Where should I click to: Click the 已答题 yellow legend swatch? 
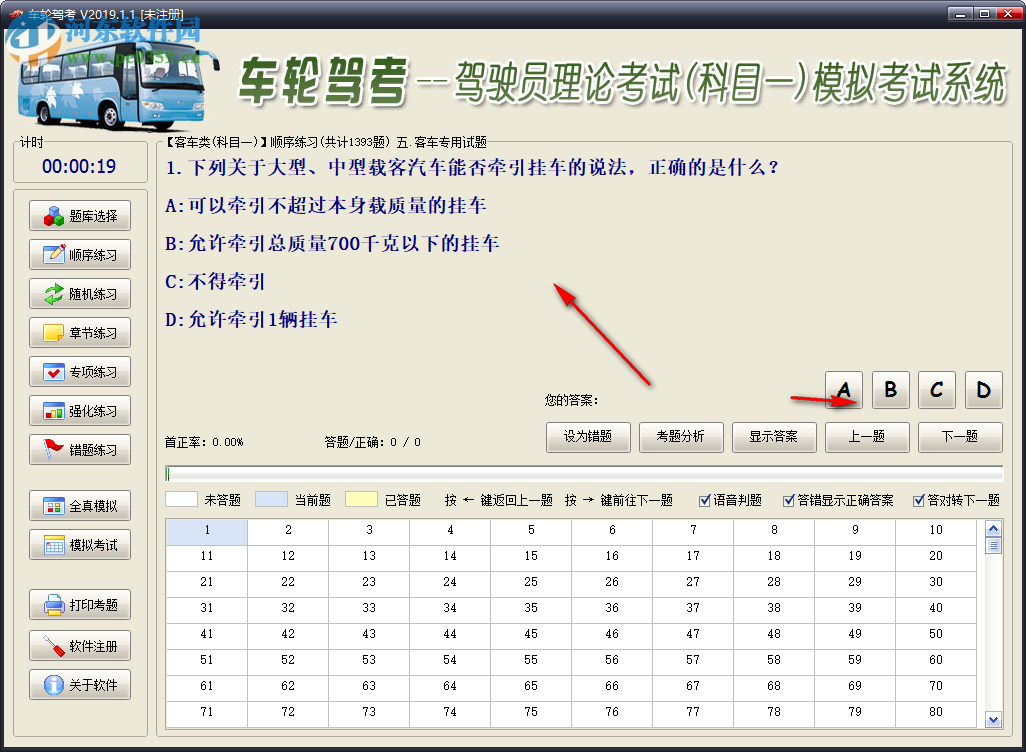pos(361,499)
